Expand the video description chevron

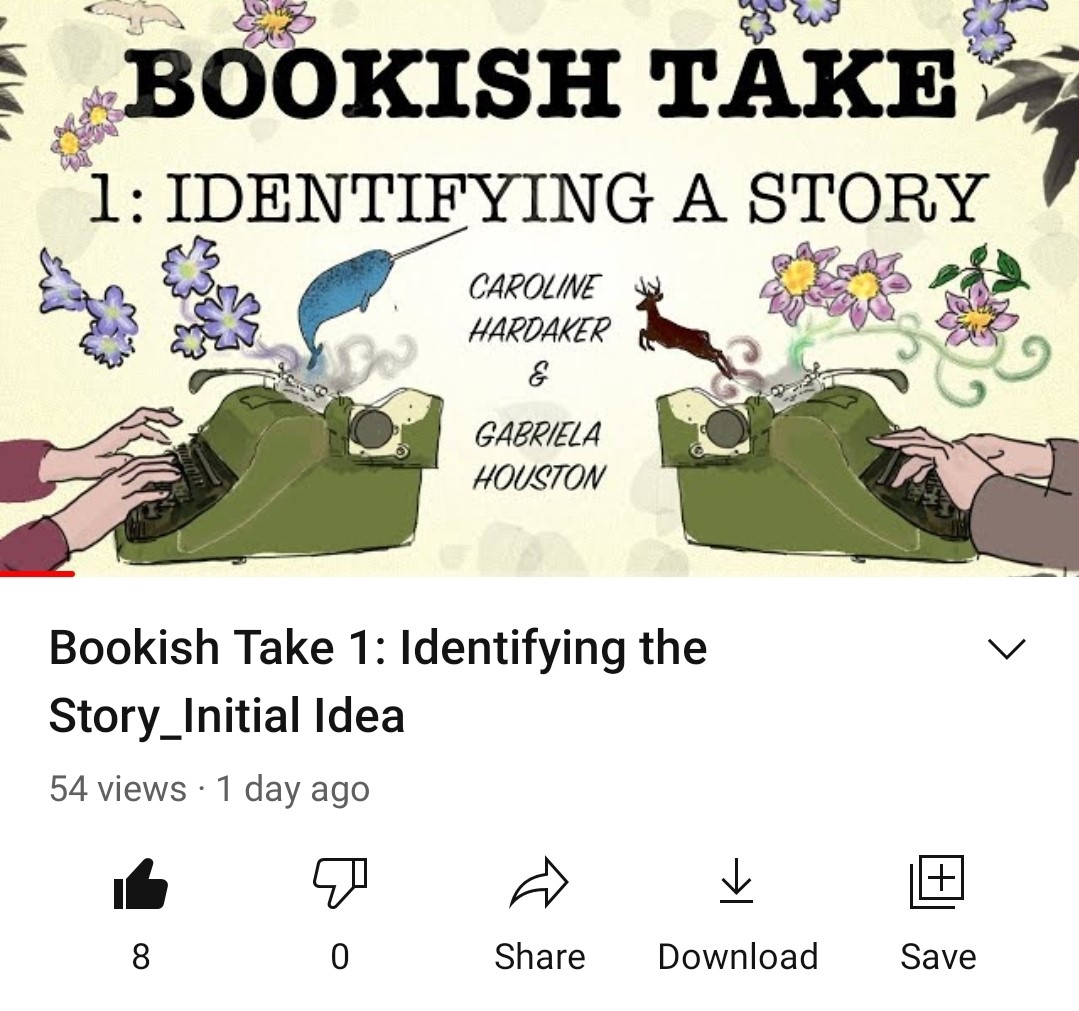click(x=1006, y=648)
